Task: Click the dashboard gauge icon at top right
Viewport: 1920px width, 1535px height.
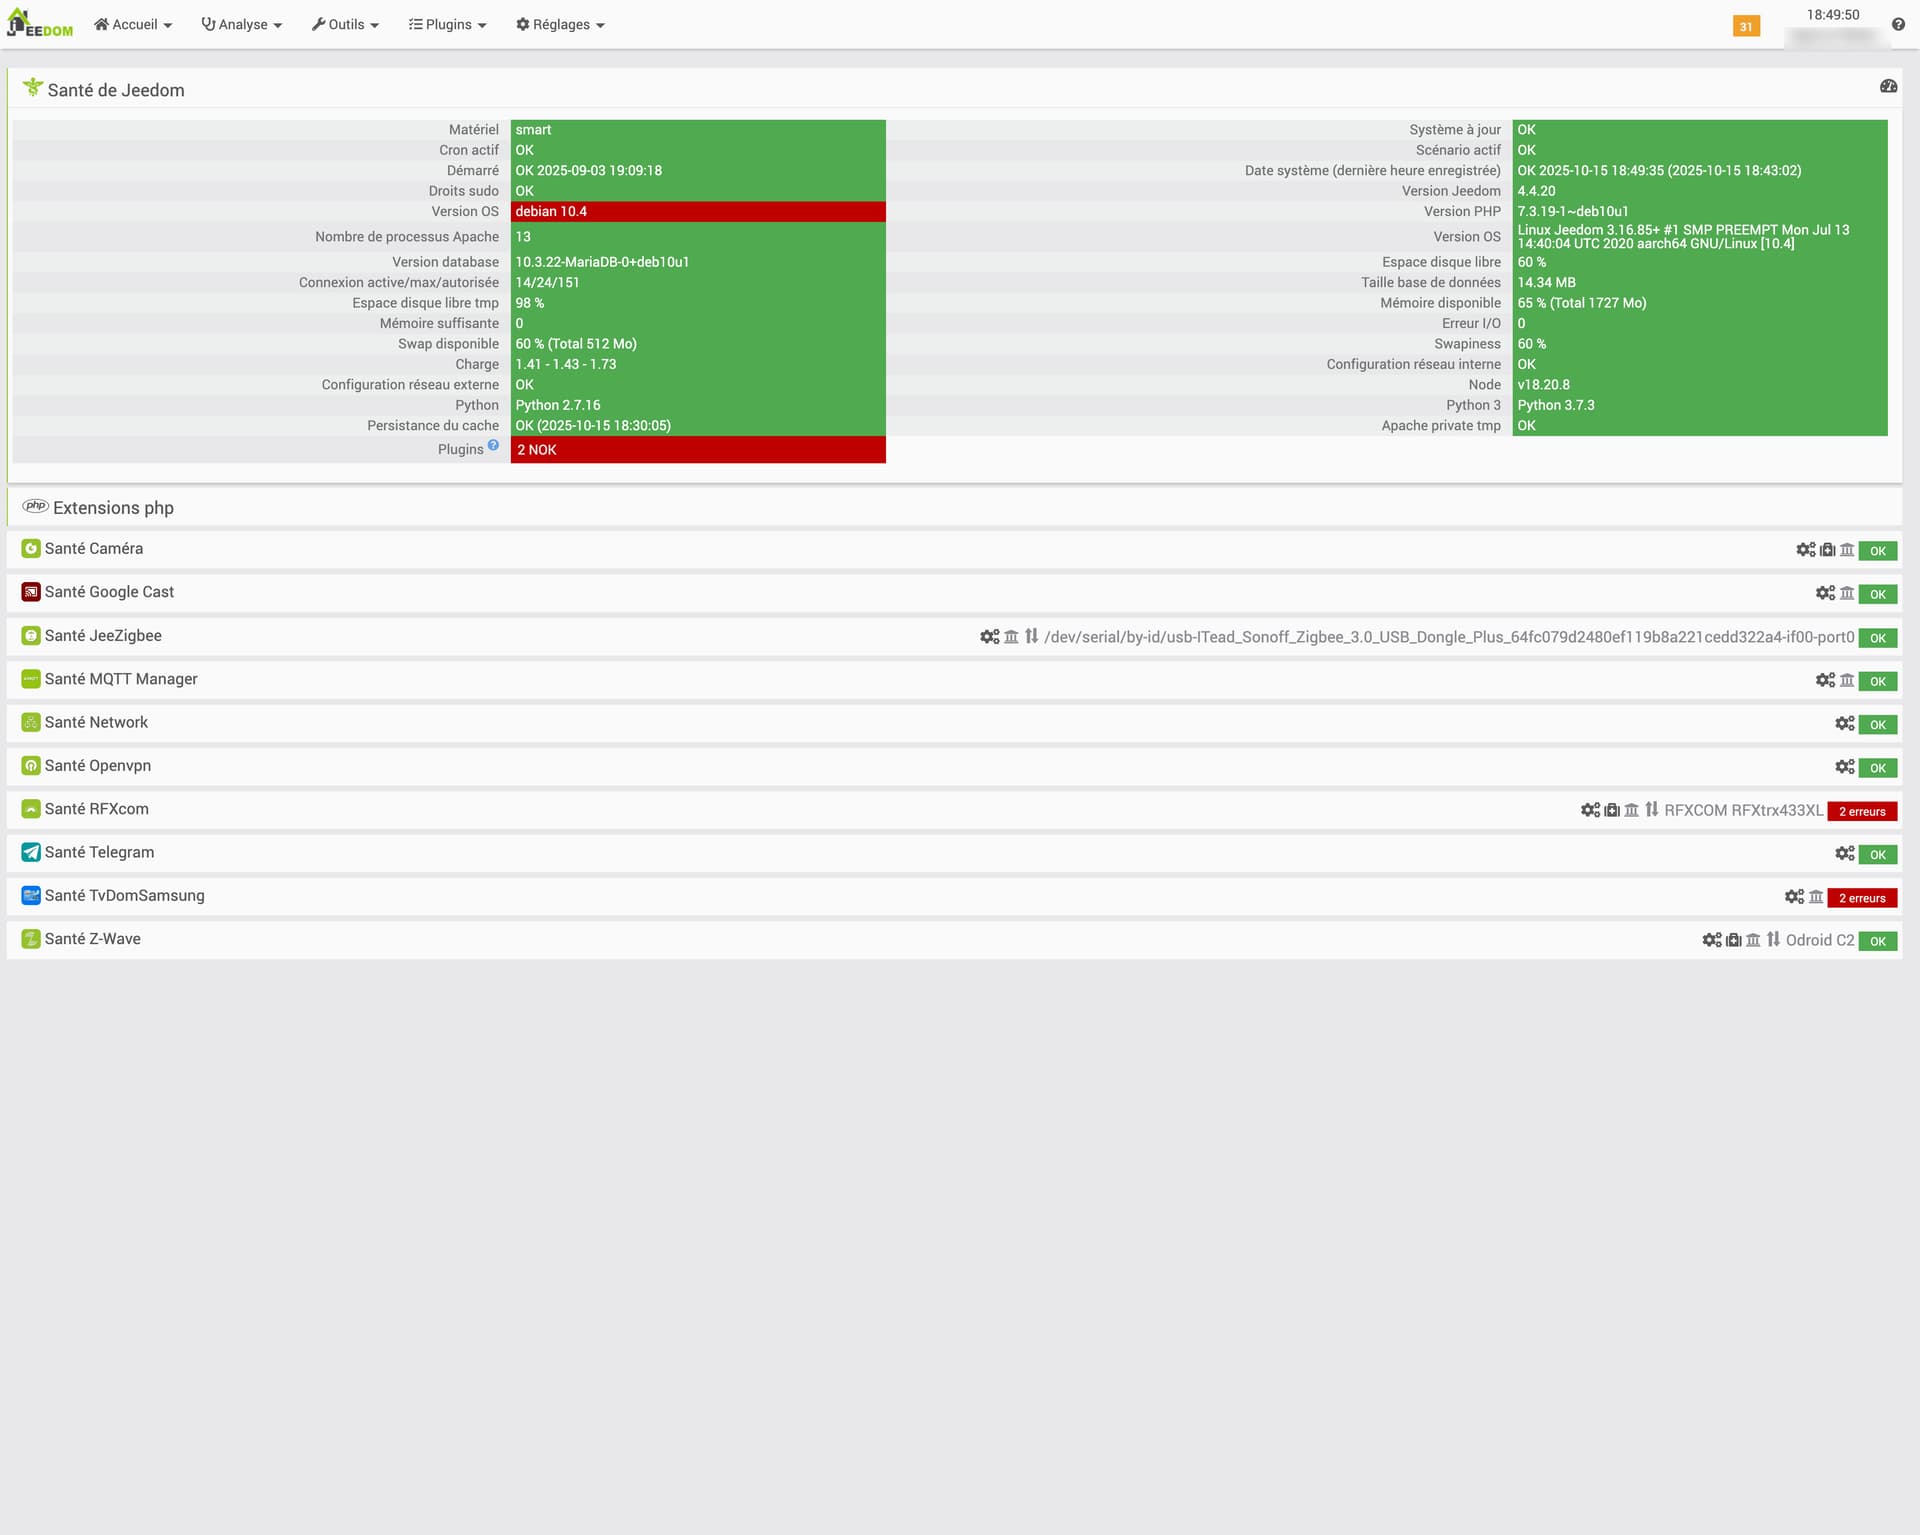Action: point(1888,87)
